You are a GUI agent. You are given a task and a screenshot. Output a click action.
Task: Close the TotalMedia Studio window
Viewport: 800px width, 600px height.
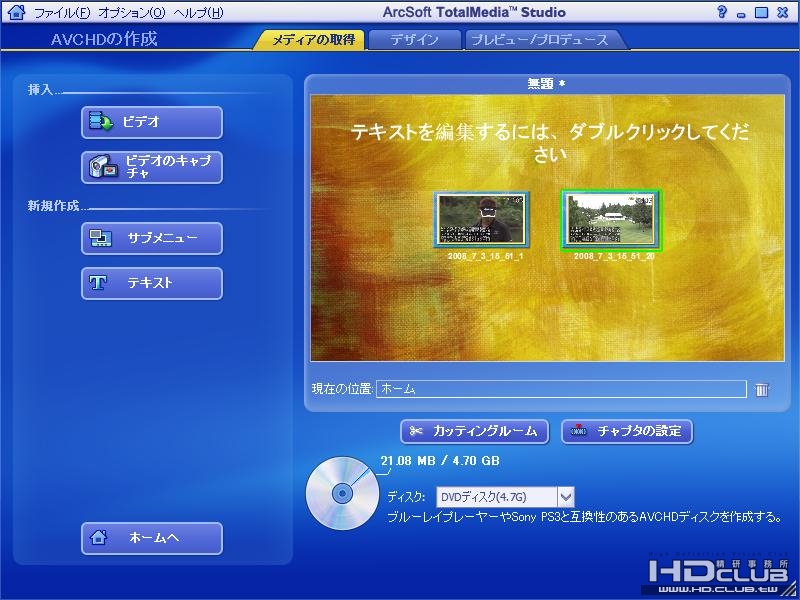click(782, 12)
